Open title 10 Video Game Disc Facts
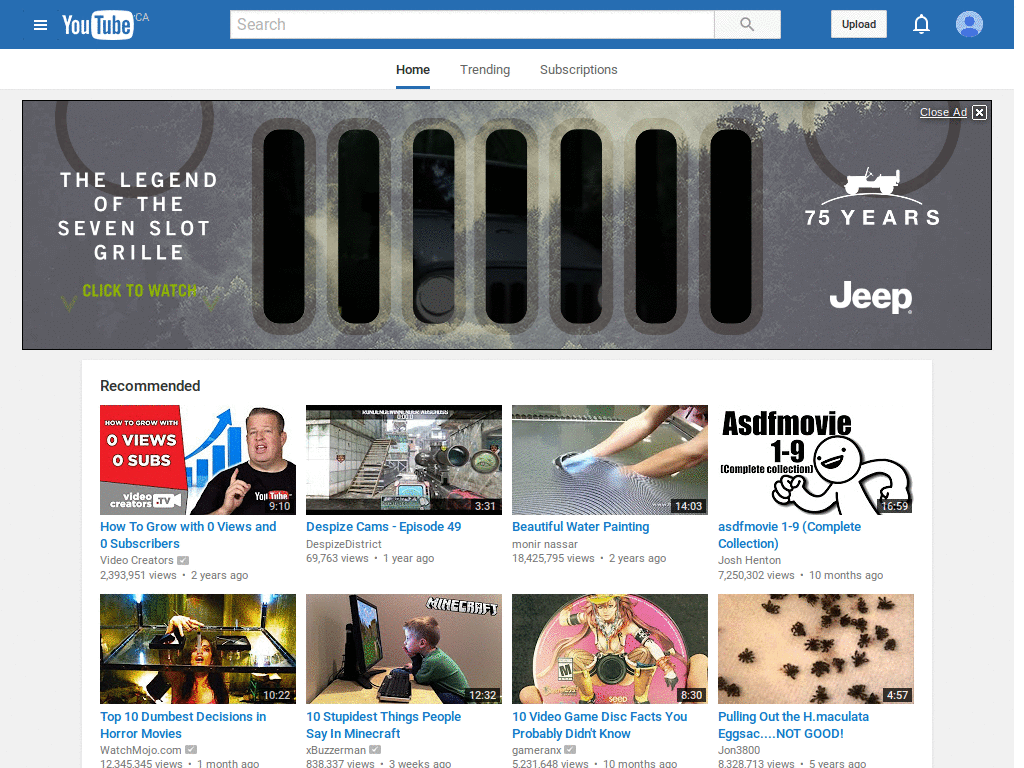 coord(600,725)
